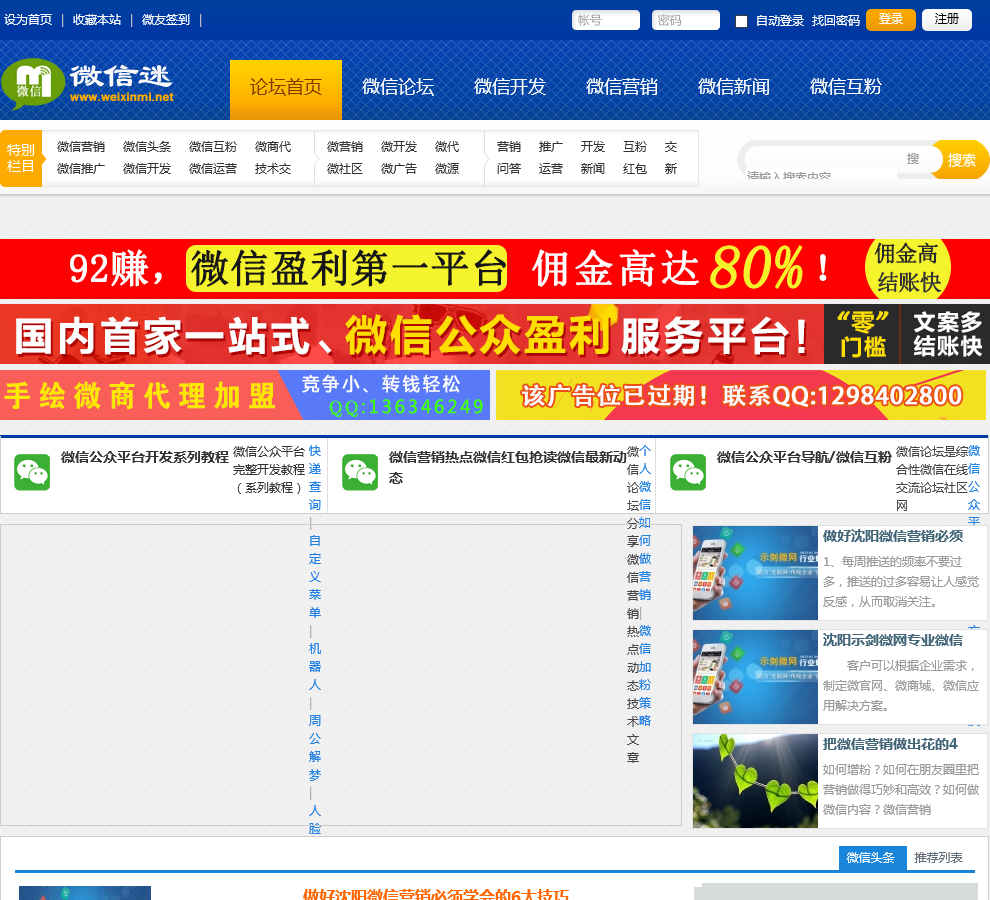
Task: Open the 论坛首页 nav tab
Action: pyautogui.click(x=286, y=90)
